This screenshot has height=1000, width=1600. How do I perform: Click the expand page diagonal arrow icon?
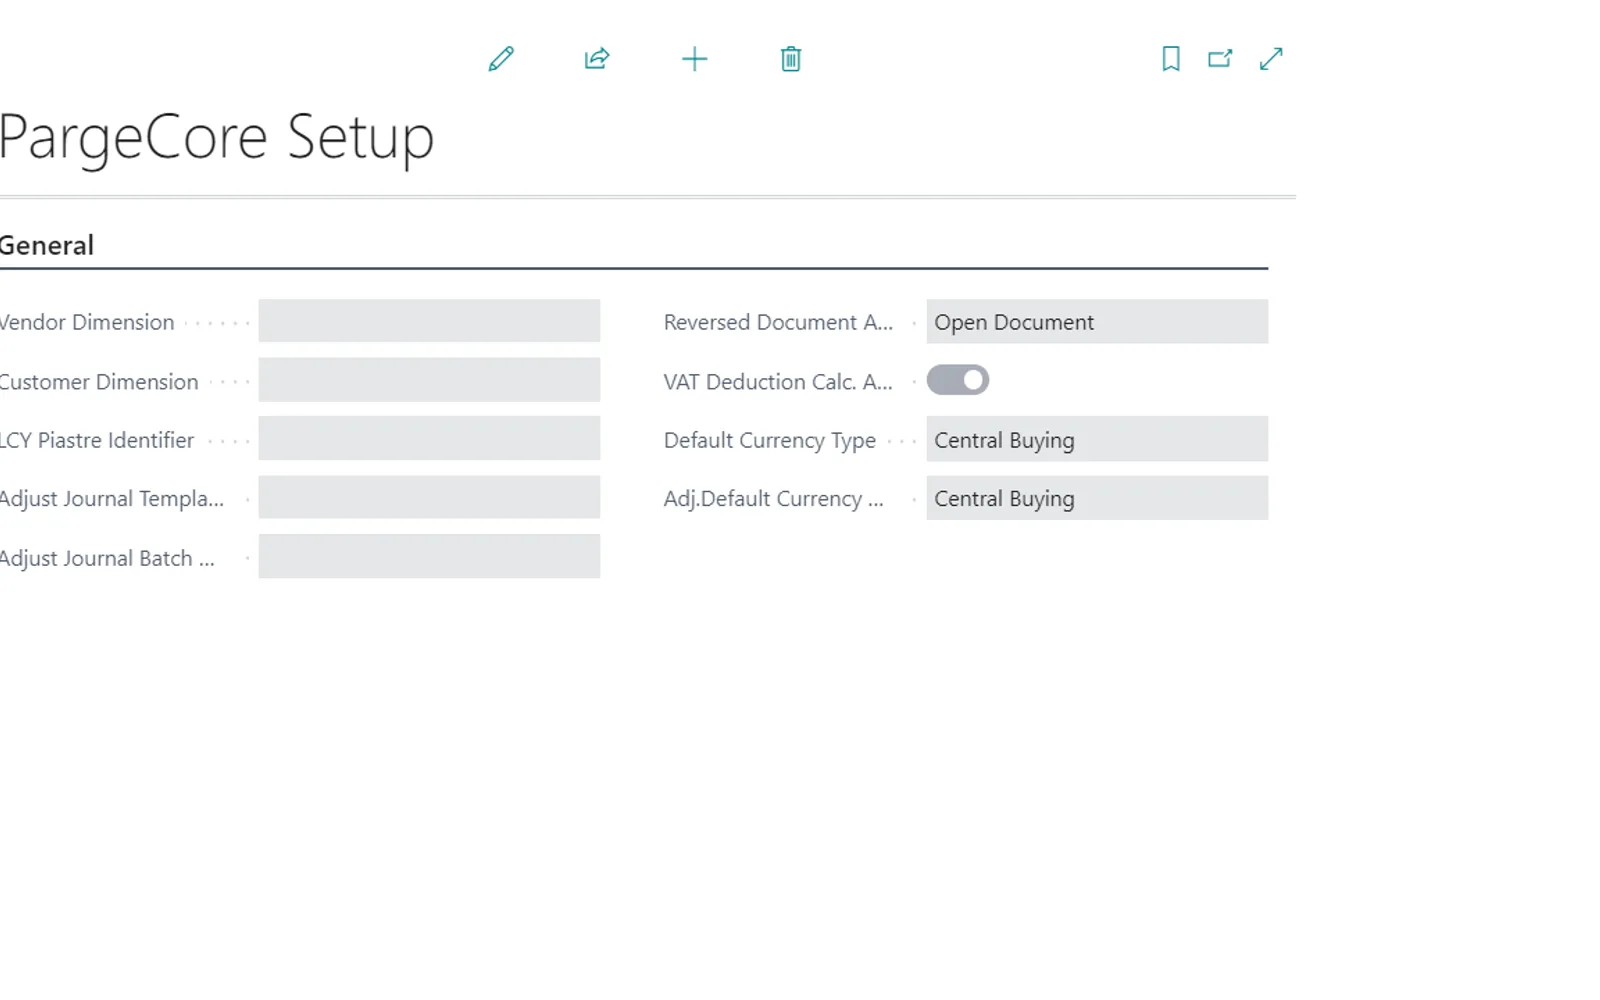[1271, 59]
